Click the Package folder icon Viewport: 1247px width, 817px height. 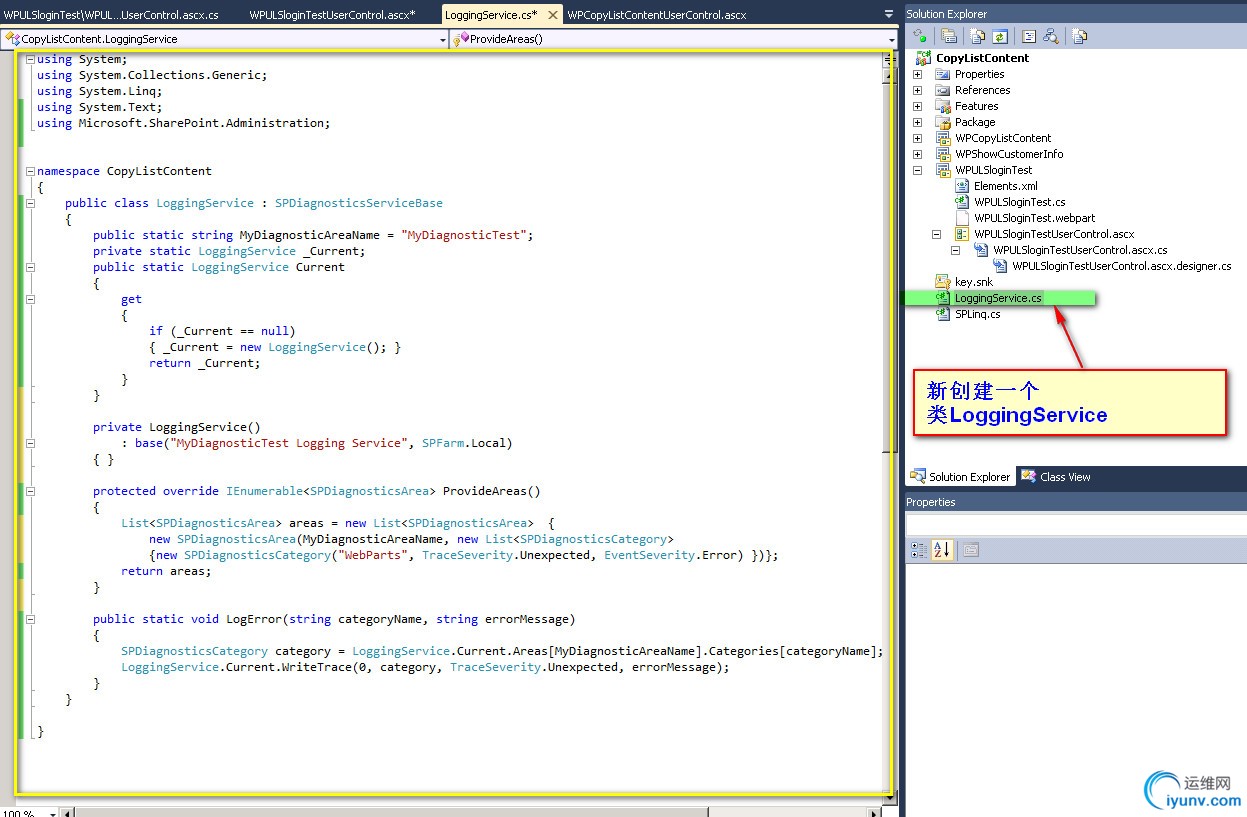point(943,122)
